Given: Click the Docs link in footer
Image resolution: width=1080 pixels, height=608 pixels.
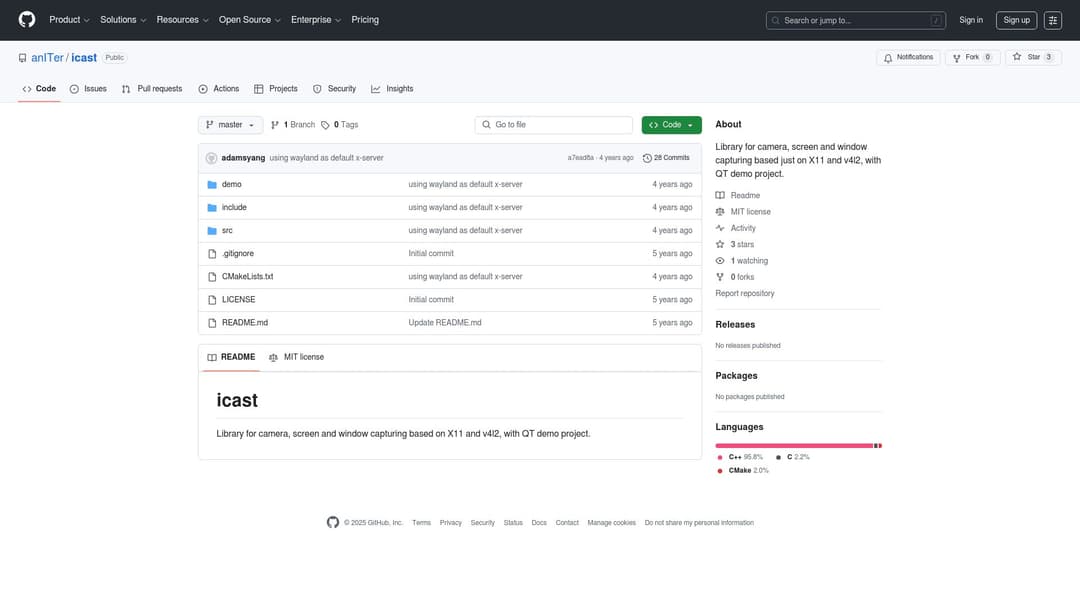Looking at the screenshot, I should (x=539, y=523).
